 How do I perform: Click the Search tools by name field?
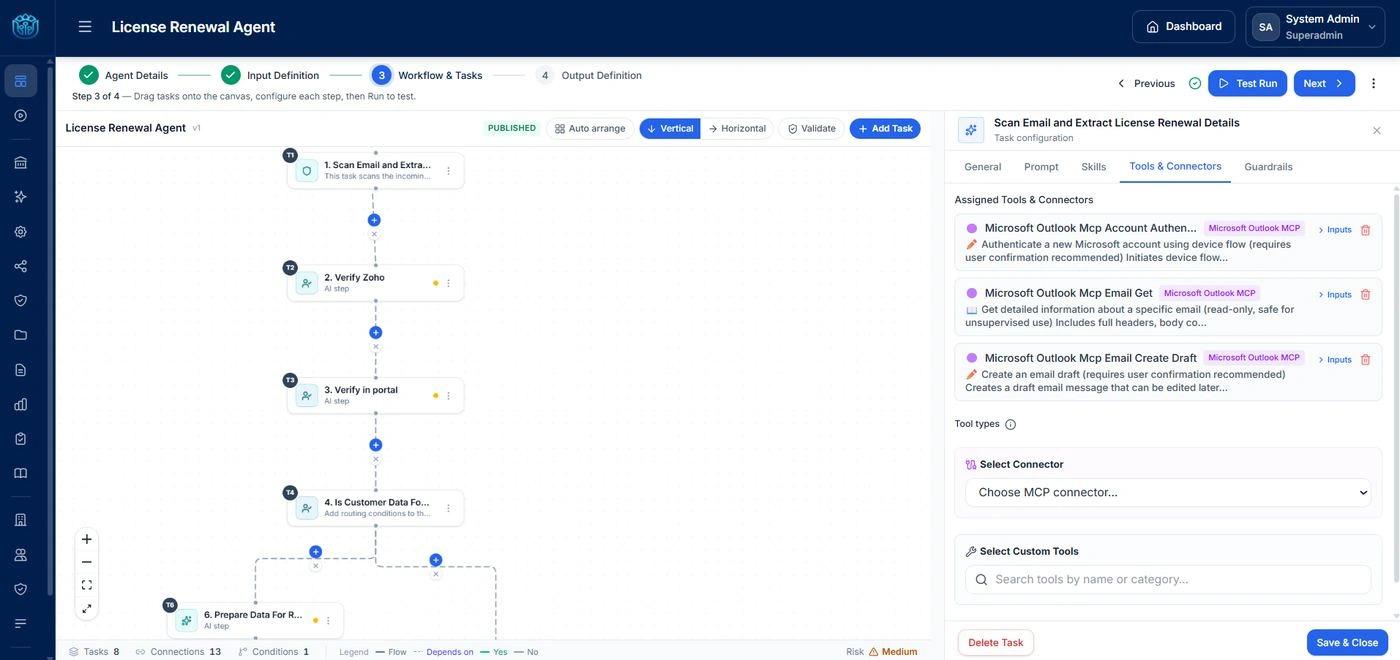tap(1168, 580)
